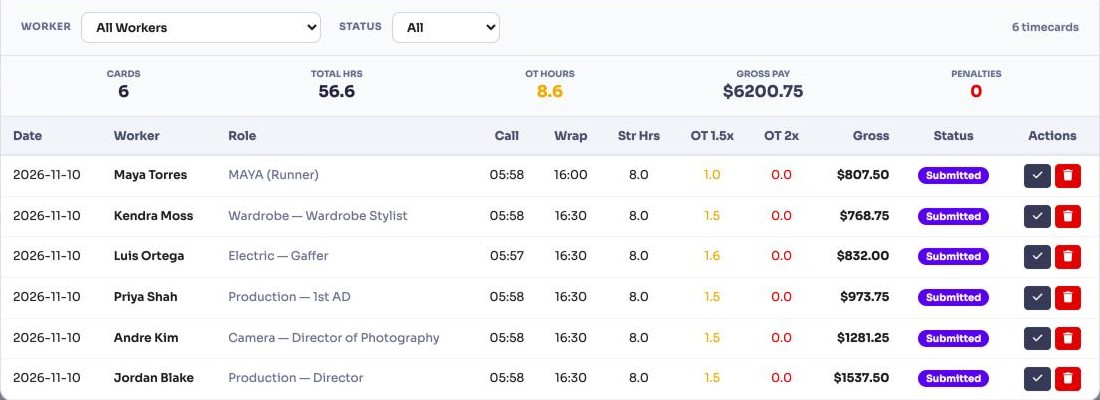The height and width of the screenshot is (400, 1100).
Task: Click role Production — Director
Action: coord(296,378)
